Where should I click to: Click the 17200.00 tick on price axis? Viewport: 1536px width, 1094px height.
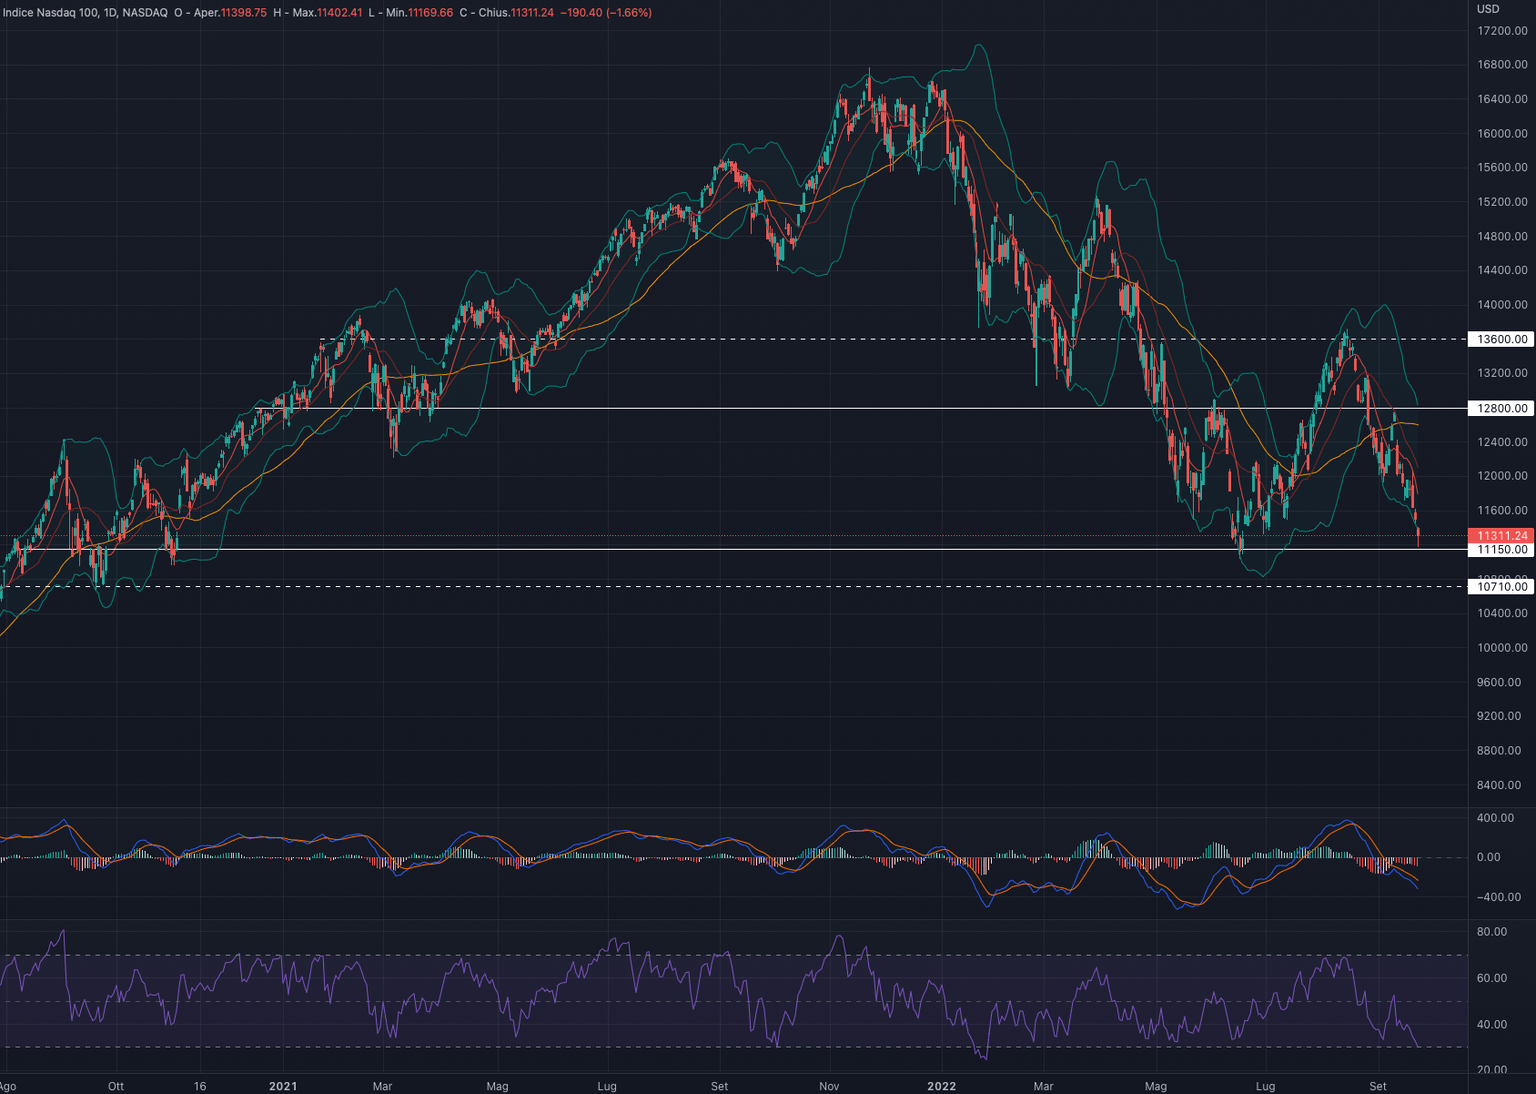1502,31
